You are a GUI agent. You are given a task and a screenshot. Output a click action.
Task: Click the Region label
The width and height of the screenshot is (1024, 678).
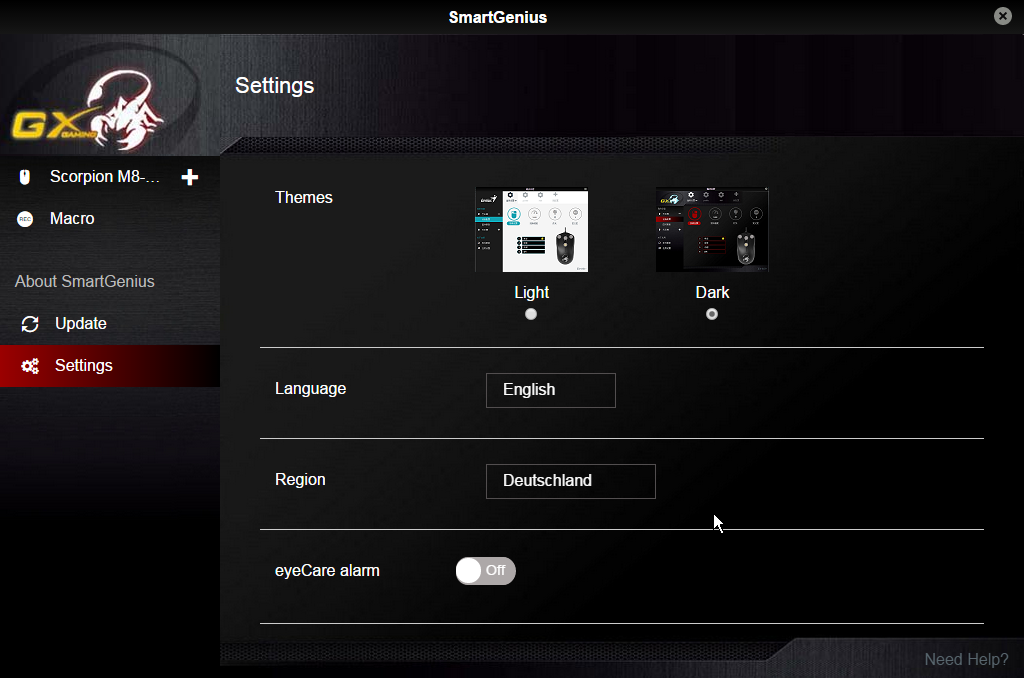(x=300, y=479)
